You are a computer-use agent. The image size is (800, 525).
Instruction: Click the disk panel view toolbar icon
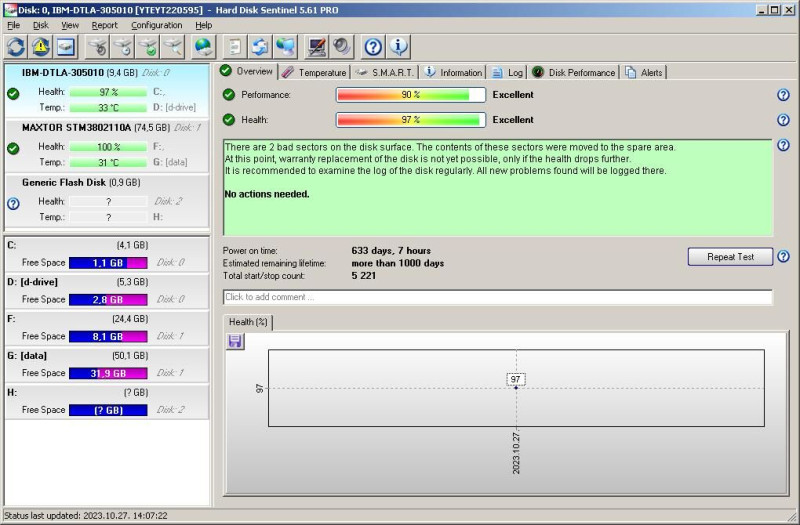[66, 47]
